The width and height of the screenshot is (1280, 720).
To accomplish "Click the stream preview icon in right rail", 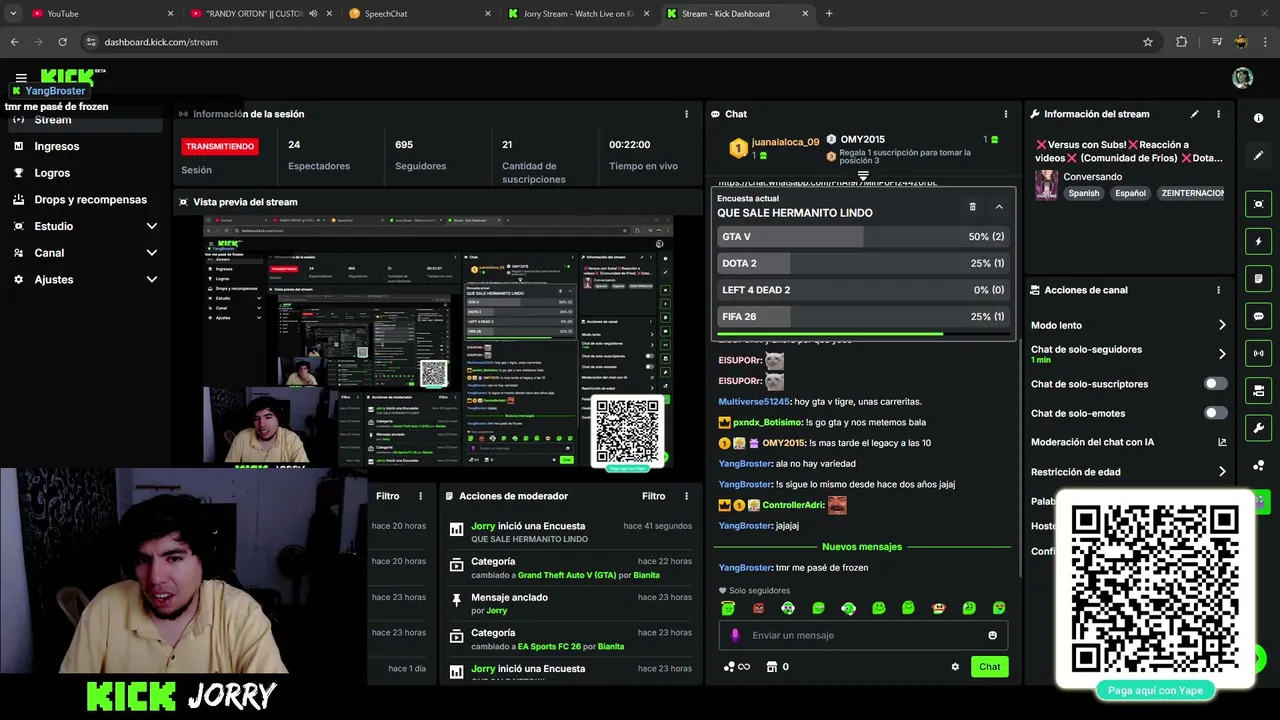I will point(1258,204).
